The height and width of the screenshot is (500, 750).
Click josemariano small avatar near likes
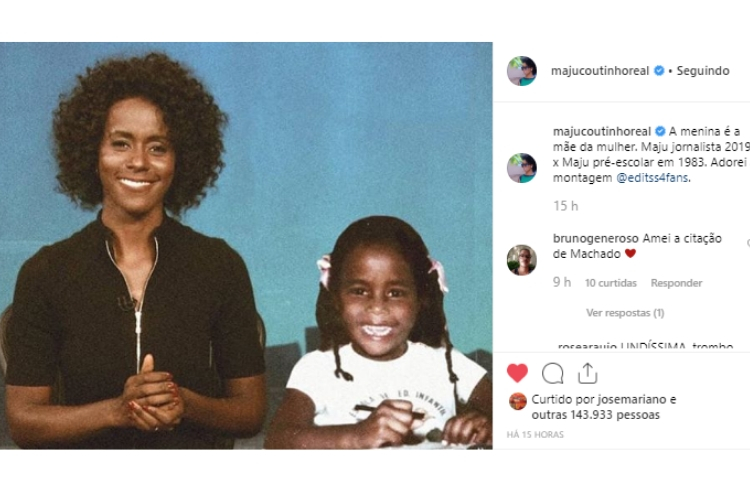pos(518,401)
